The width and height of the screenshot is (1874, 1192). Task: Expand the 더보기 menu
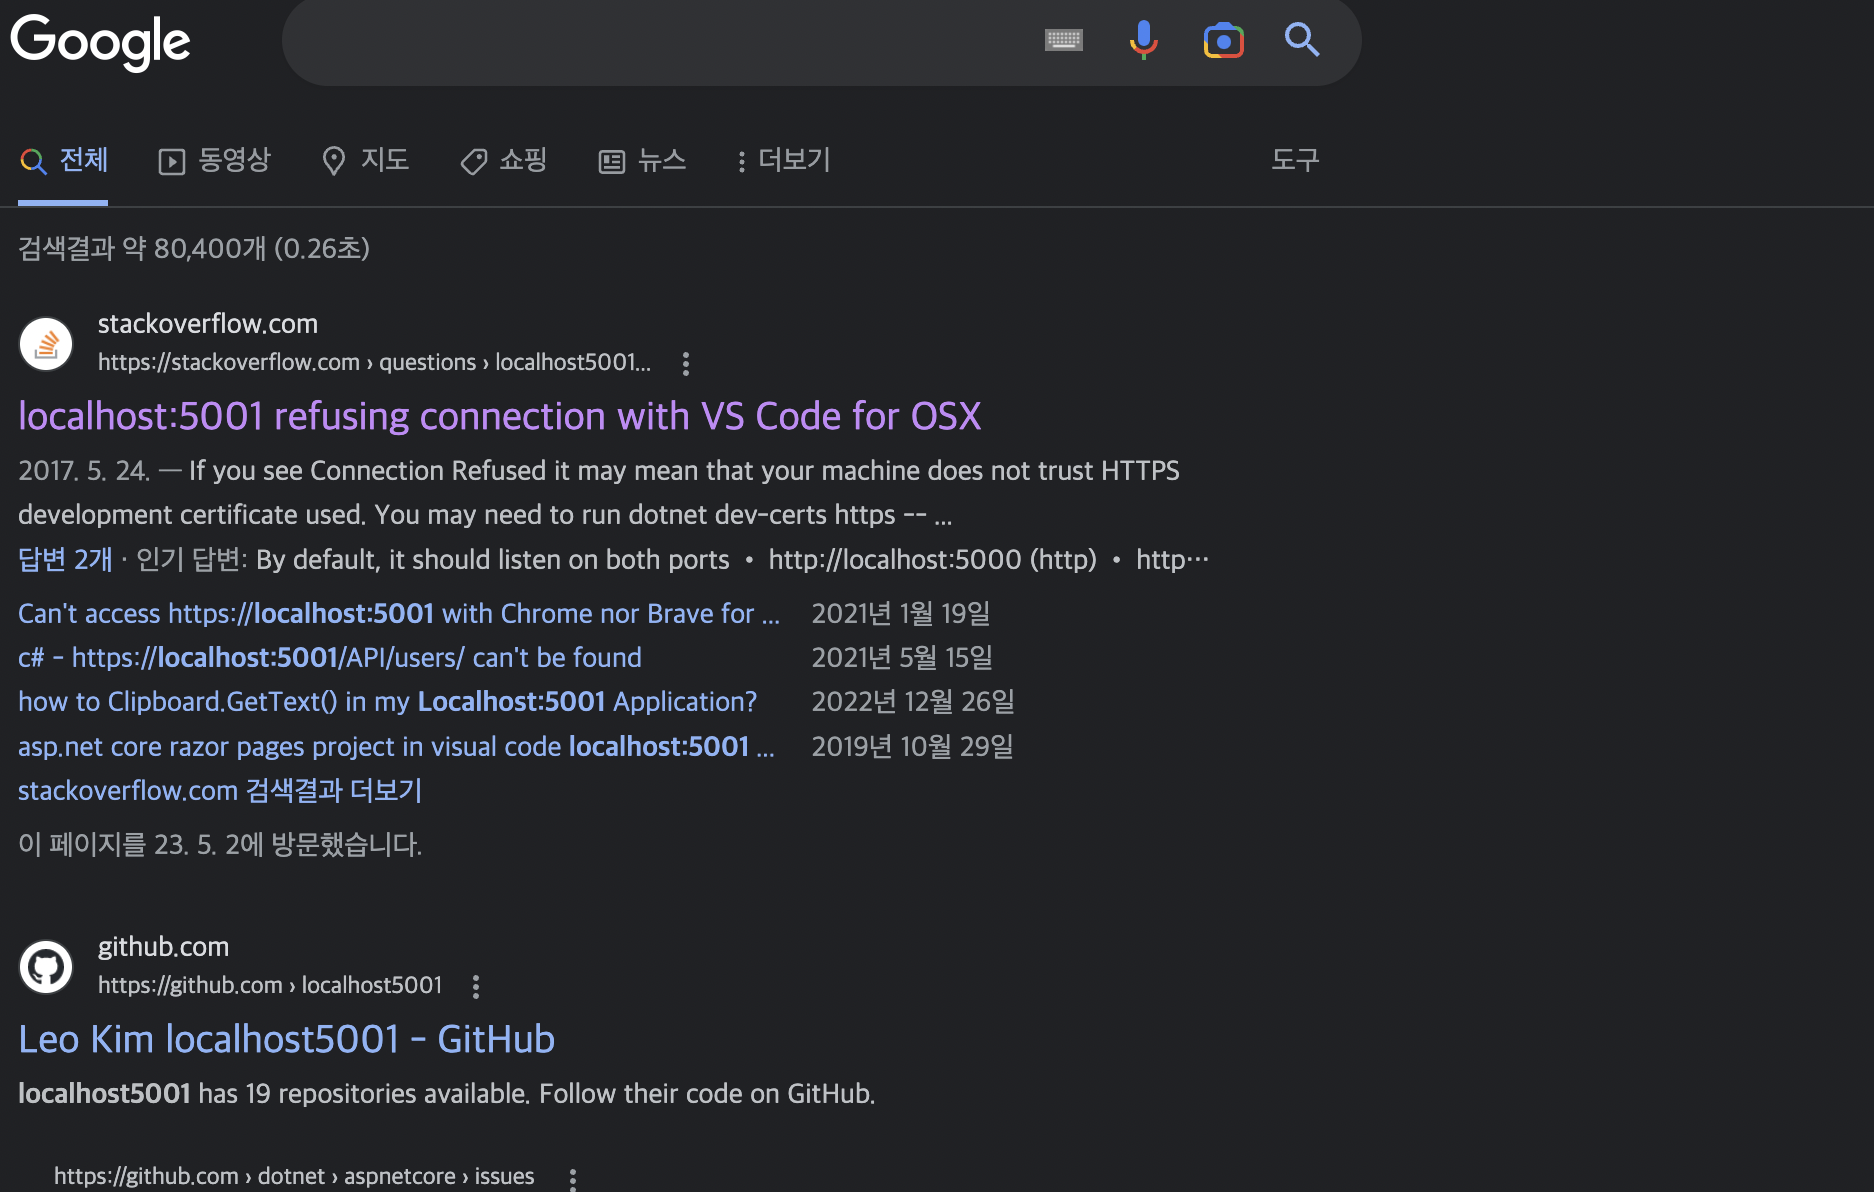783,160
